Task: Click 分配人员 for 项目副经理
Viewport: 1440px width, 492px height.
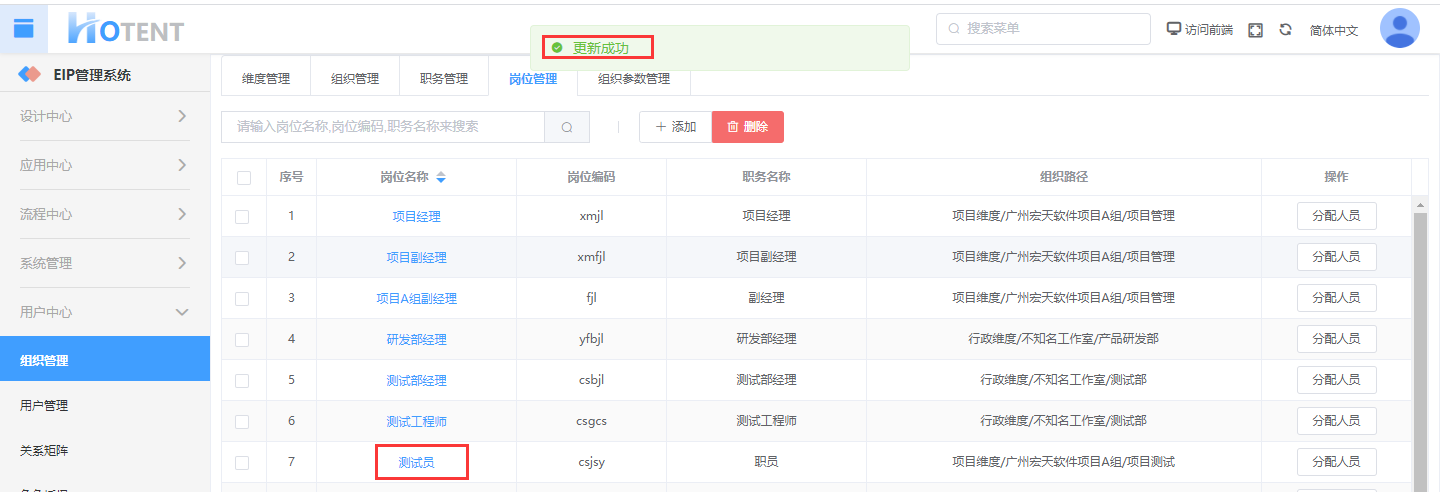Action: click(1336, 257)
